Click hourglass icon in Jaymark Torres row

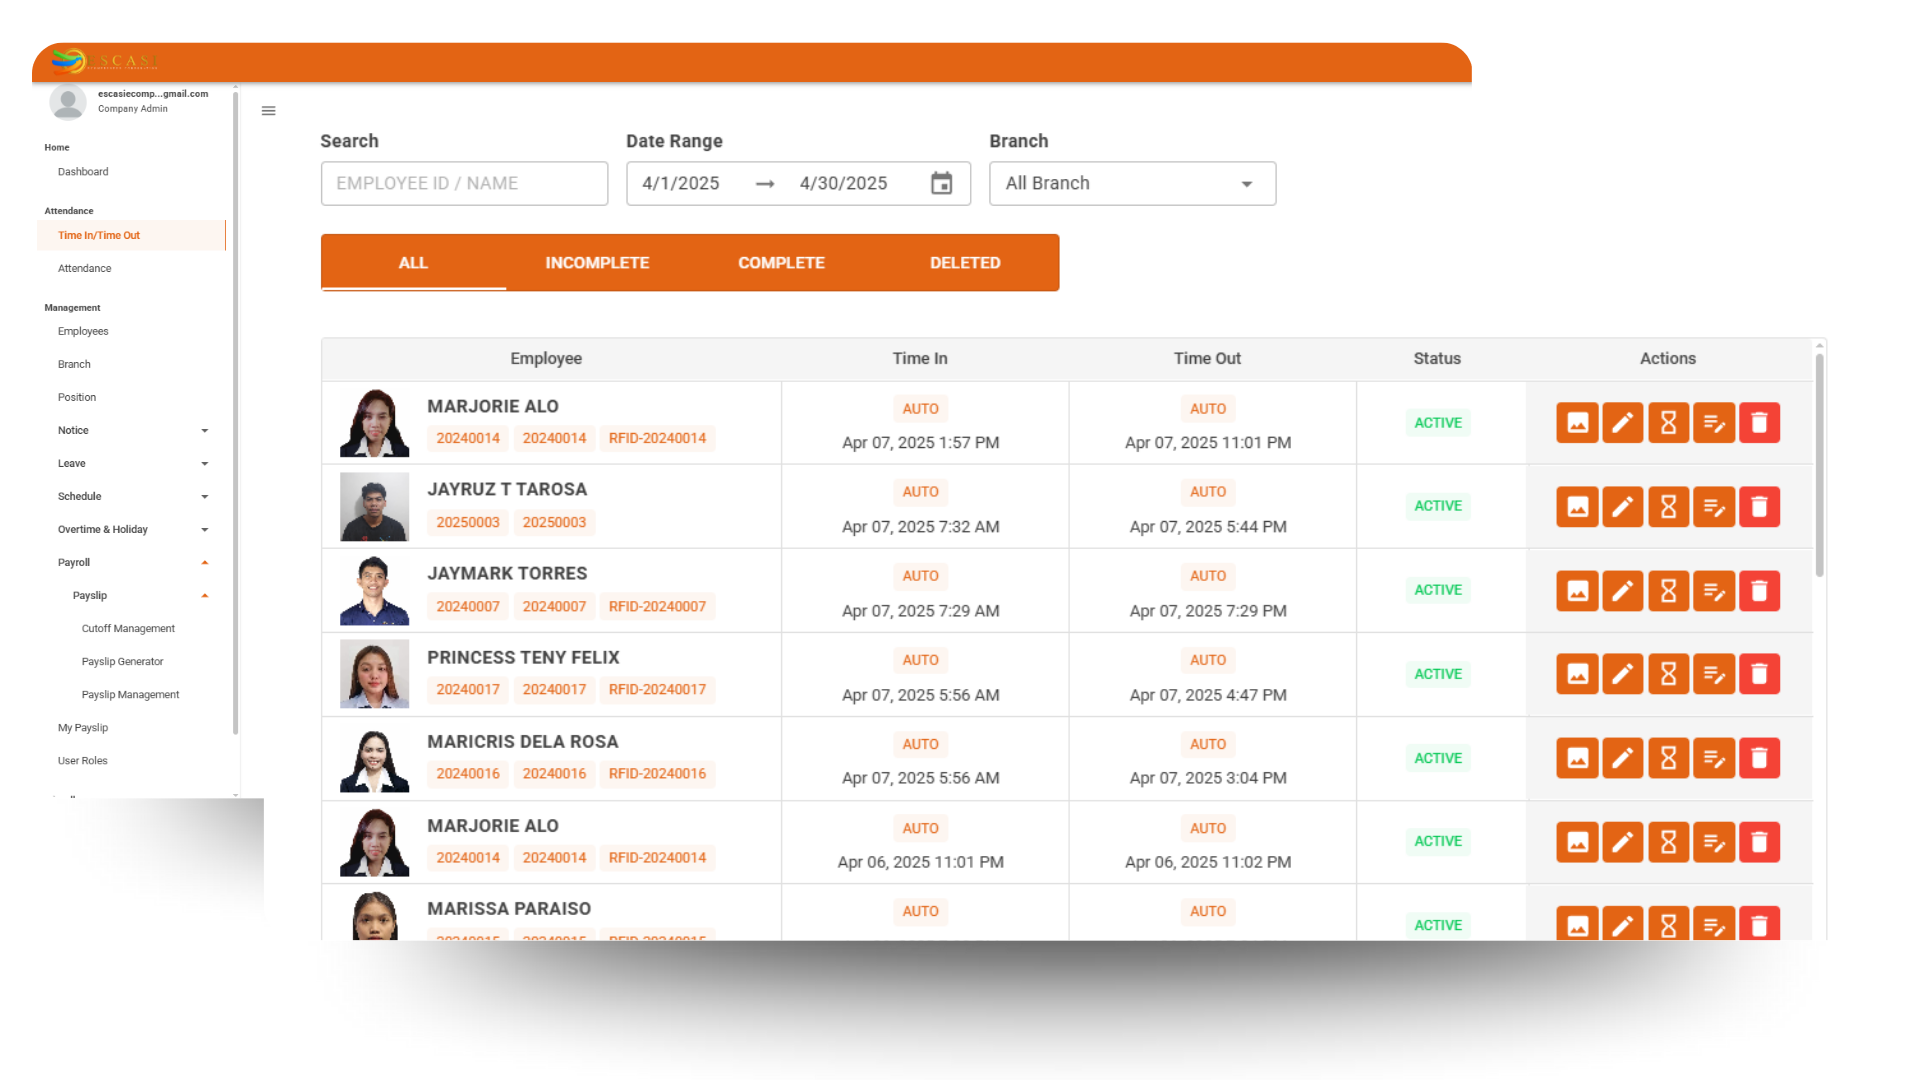tap(1668, 591)
